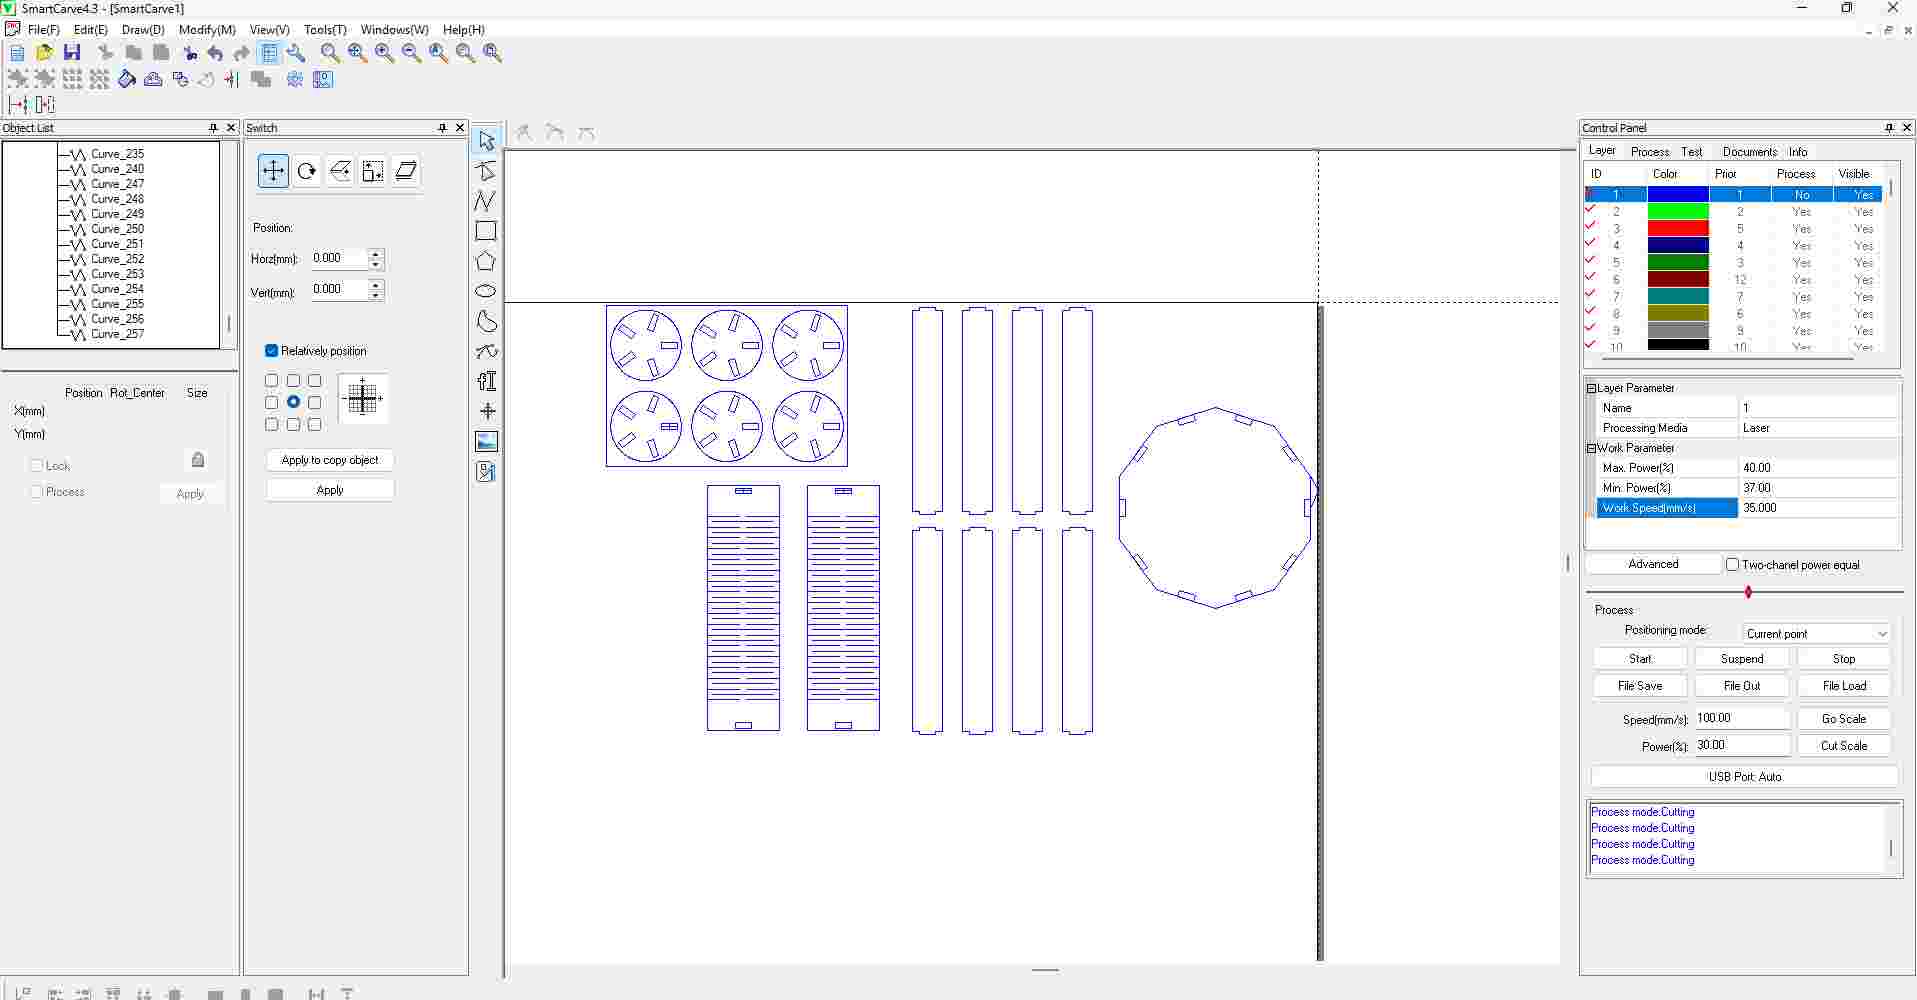The width and height of the screenshot is (1917, 1000).
Task: Click the Horz(mm) position input field
Action: point(339,259)
